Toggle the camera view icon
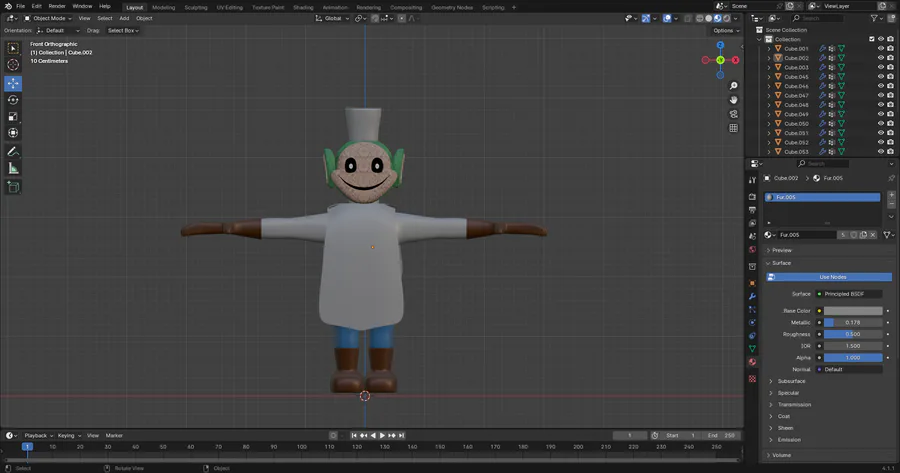 tap(734, 114)
